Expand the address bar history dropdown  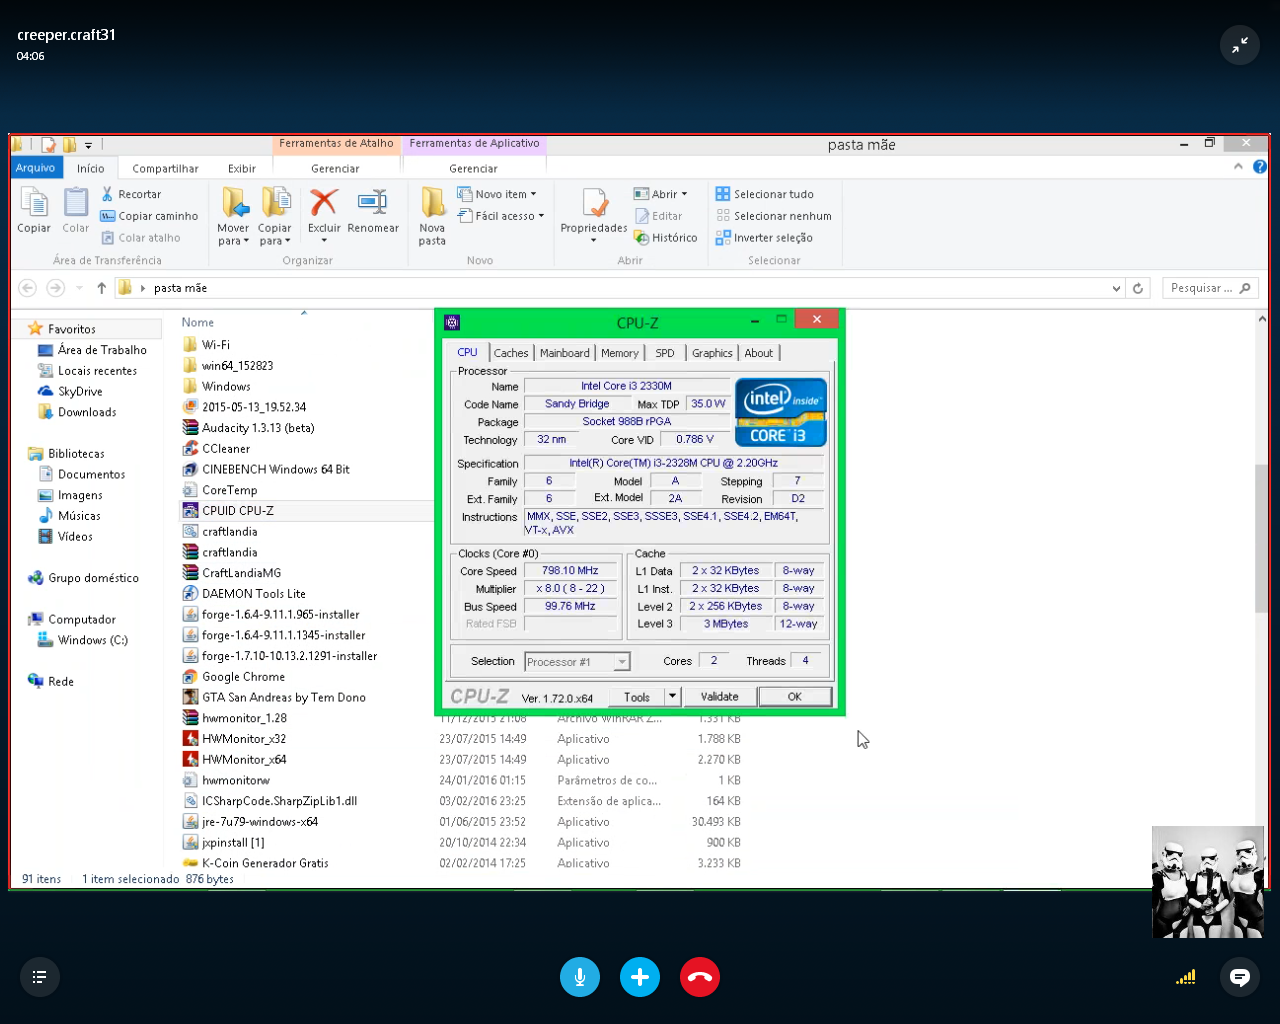coord(1116,288)
